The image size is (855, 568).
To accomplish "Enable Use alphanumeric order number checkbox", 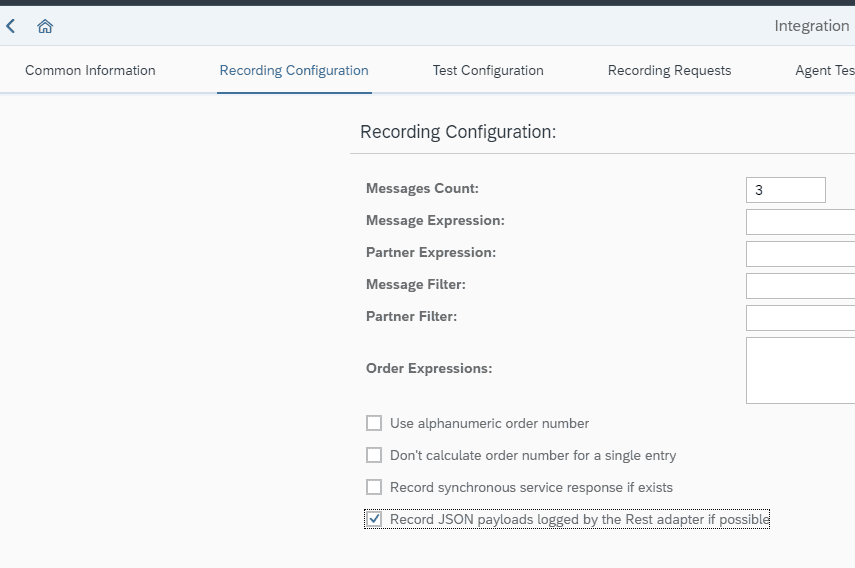I will coord(374,423).
